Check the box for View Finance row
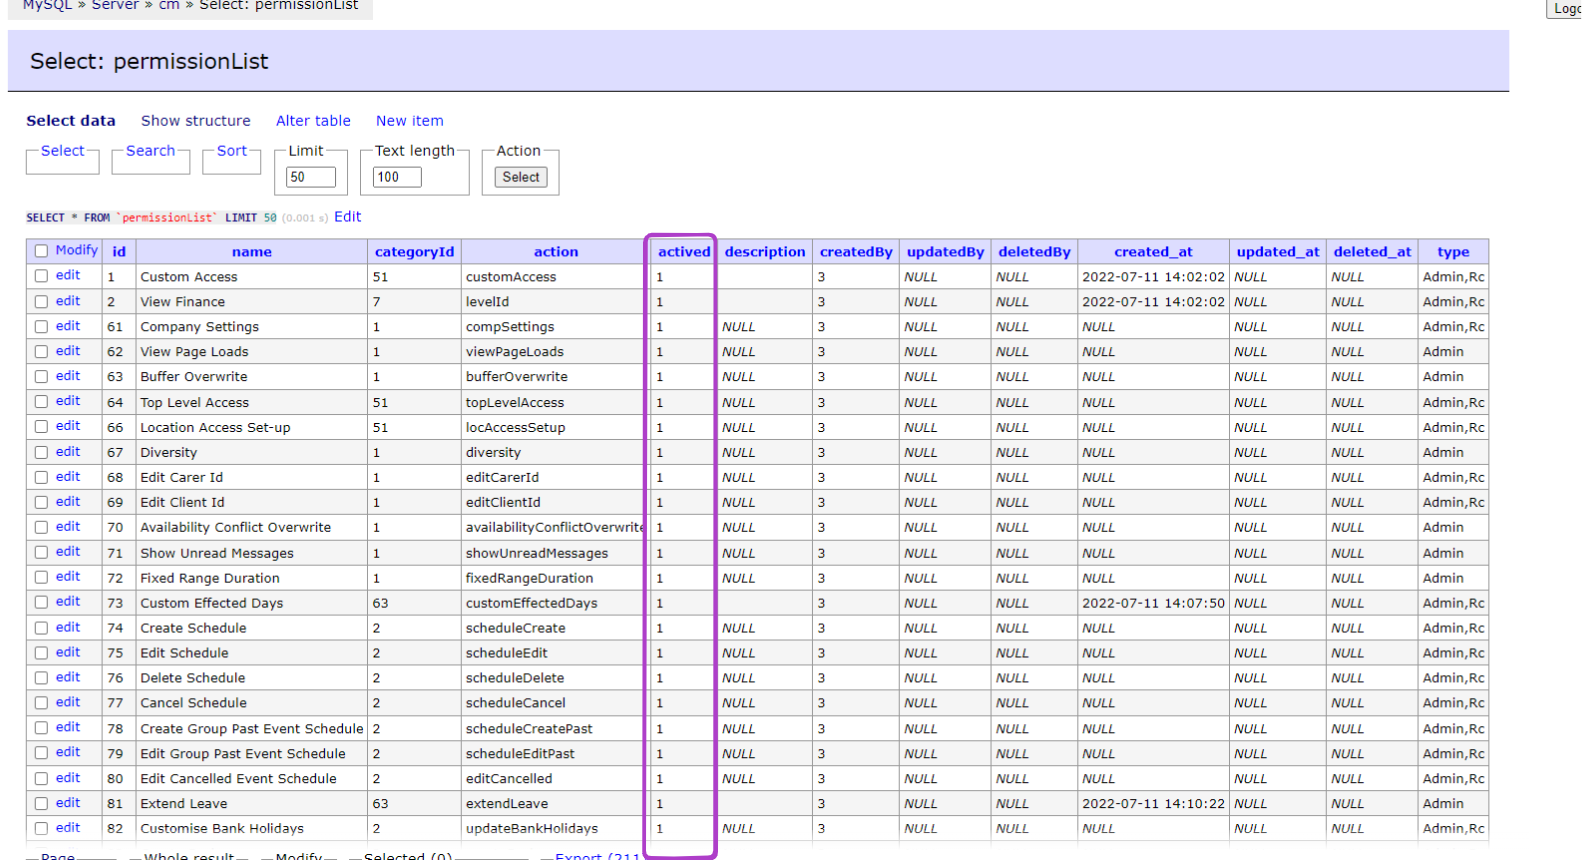 tap(41, 301)
